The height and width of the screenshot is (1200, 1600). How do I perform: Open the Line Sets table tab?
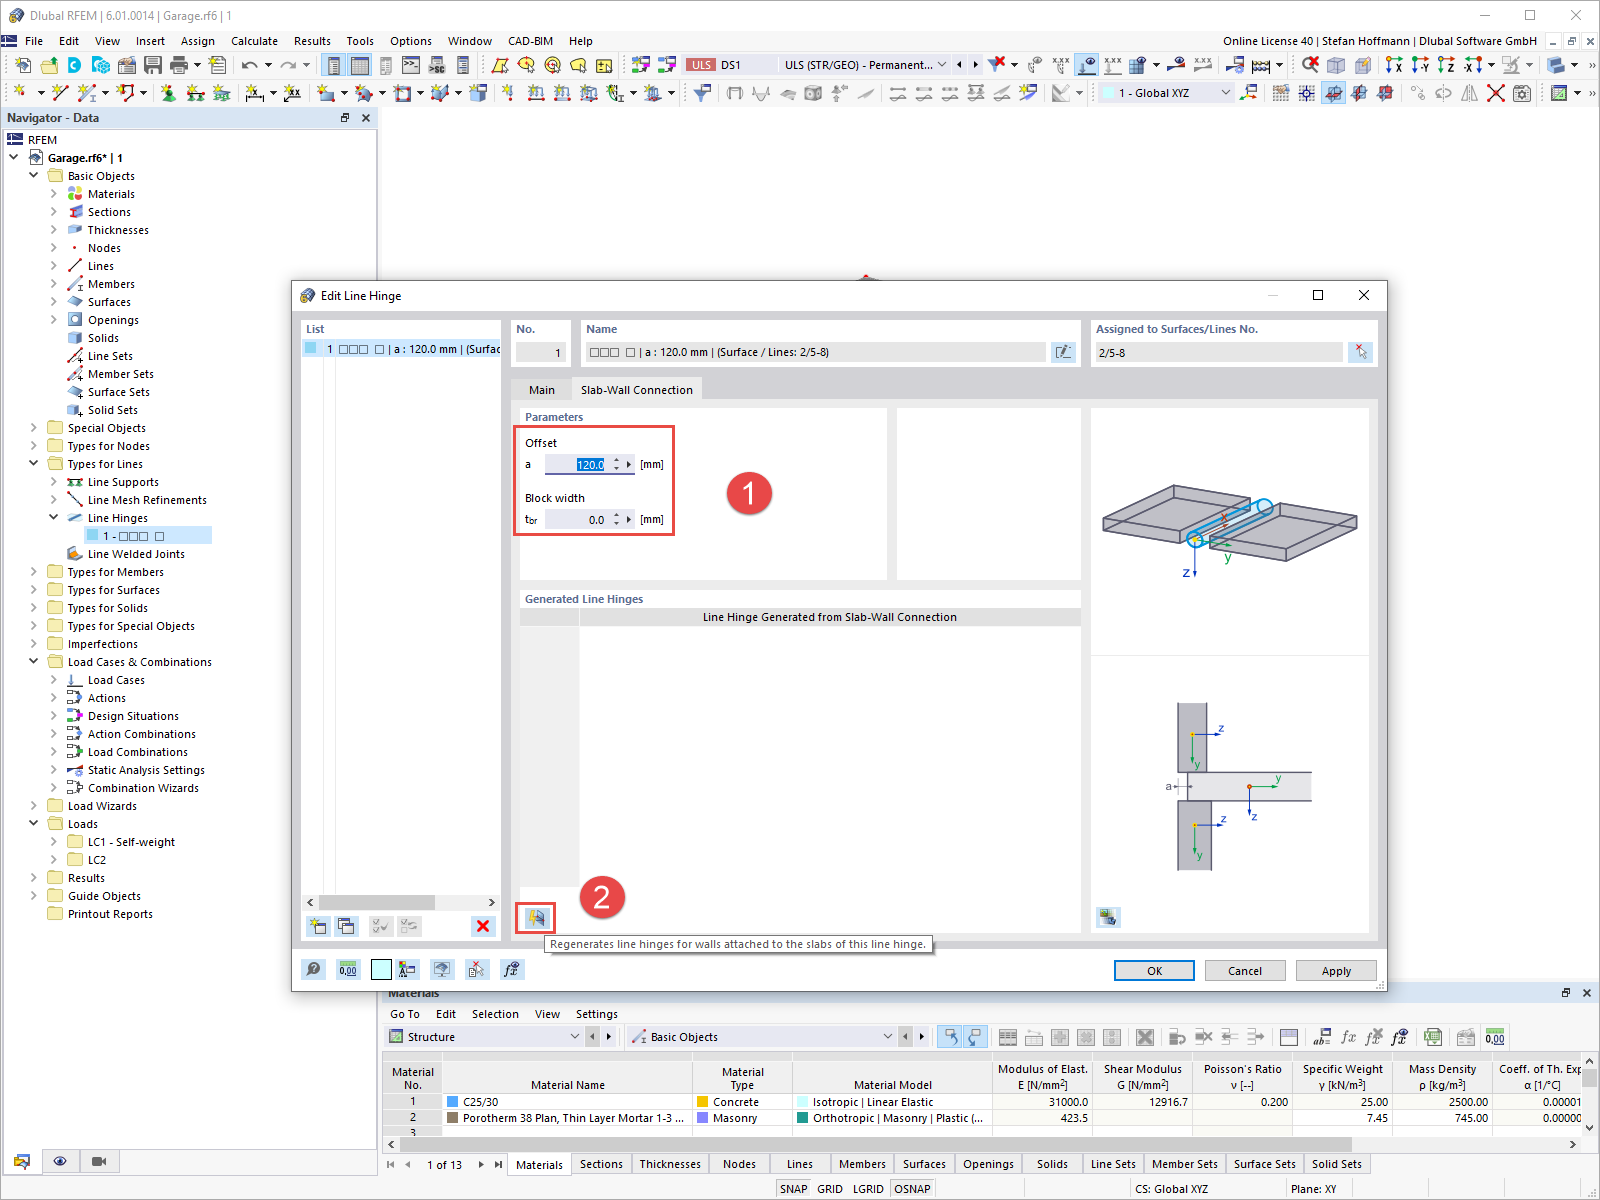pos(1113,1164)
